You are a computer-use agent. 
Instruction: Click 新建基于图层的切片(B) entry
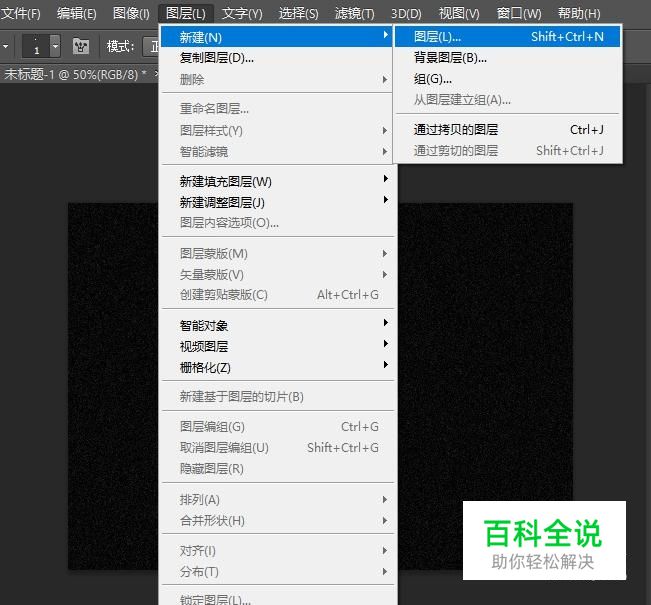point(277,397)
